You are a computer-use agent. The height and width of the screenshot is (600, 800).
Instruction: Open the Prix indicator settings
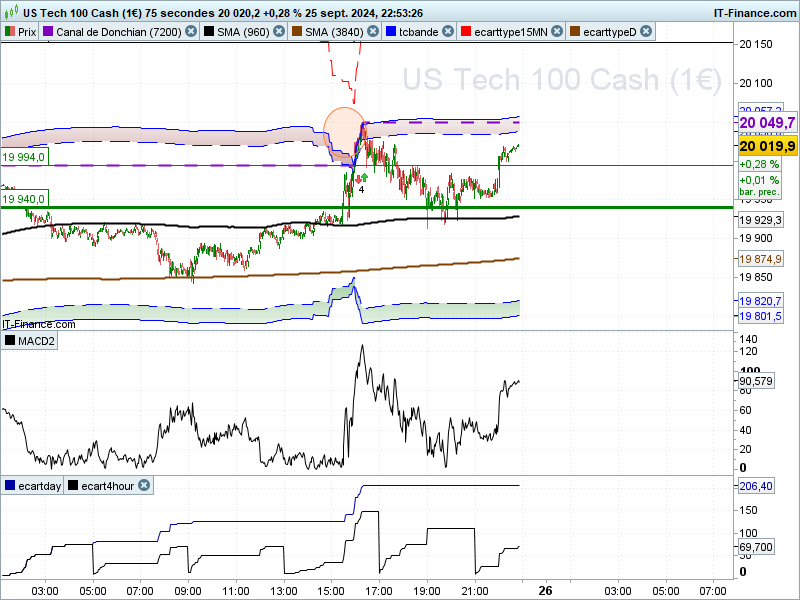(x=20, y=32)
